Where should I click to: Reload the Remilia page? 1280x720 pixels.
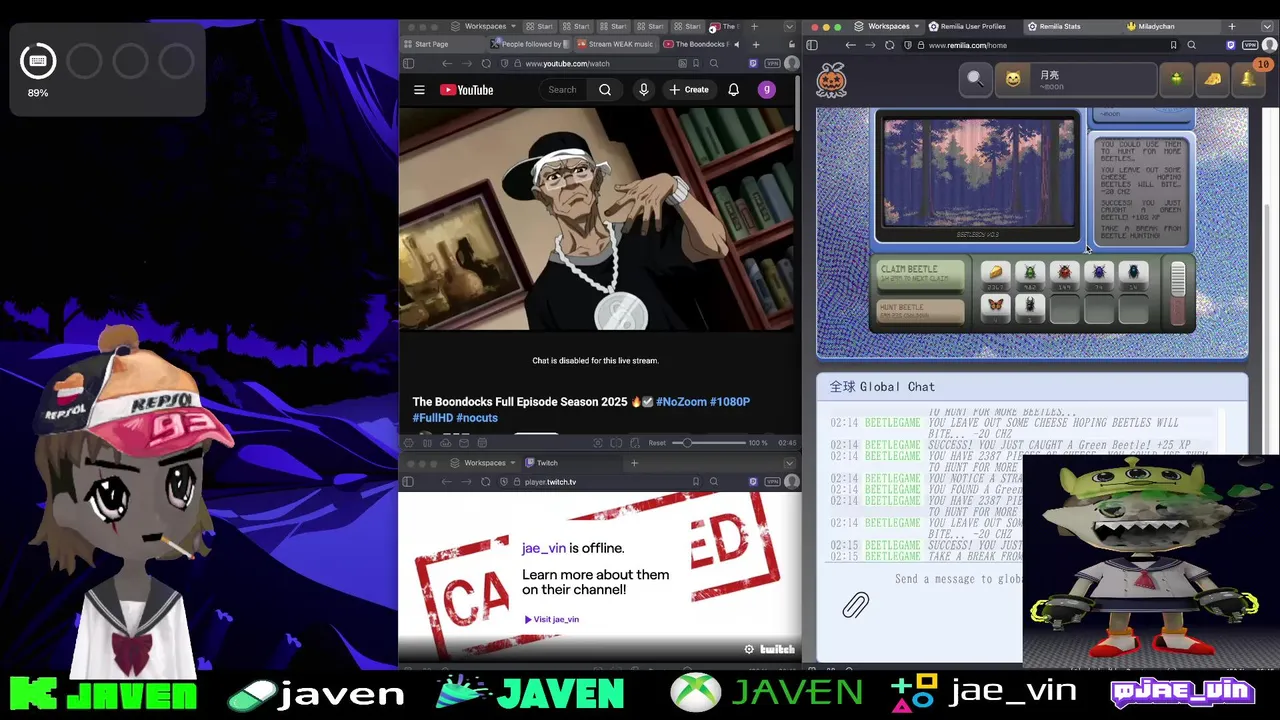click(x=889, y=45)
